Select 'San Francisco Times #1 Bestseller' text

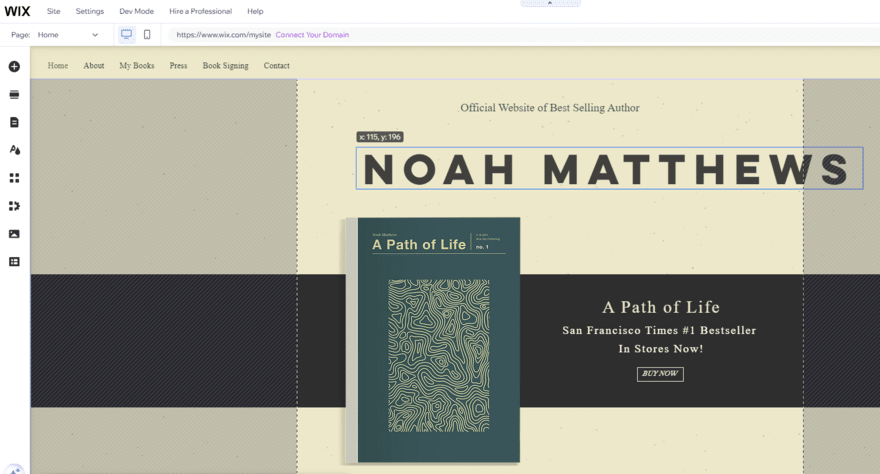659,330
